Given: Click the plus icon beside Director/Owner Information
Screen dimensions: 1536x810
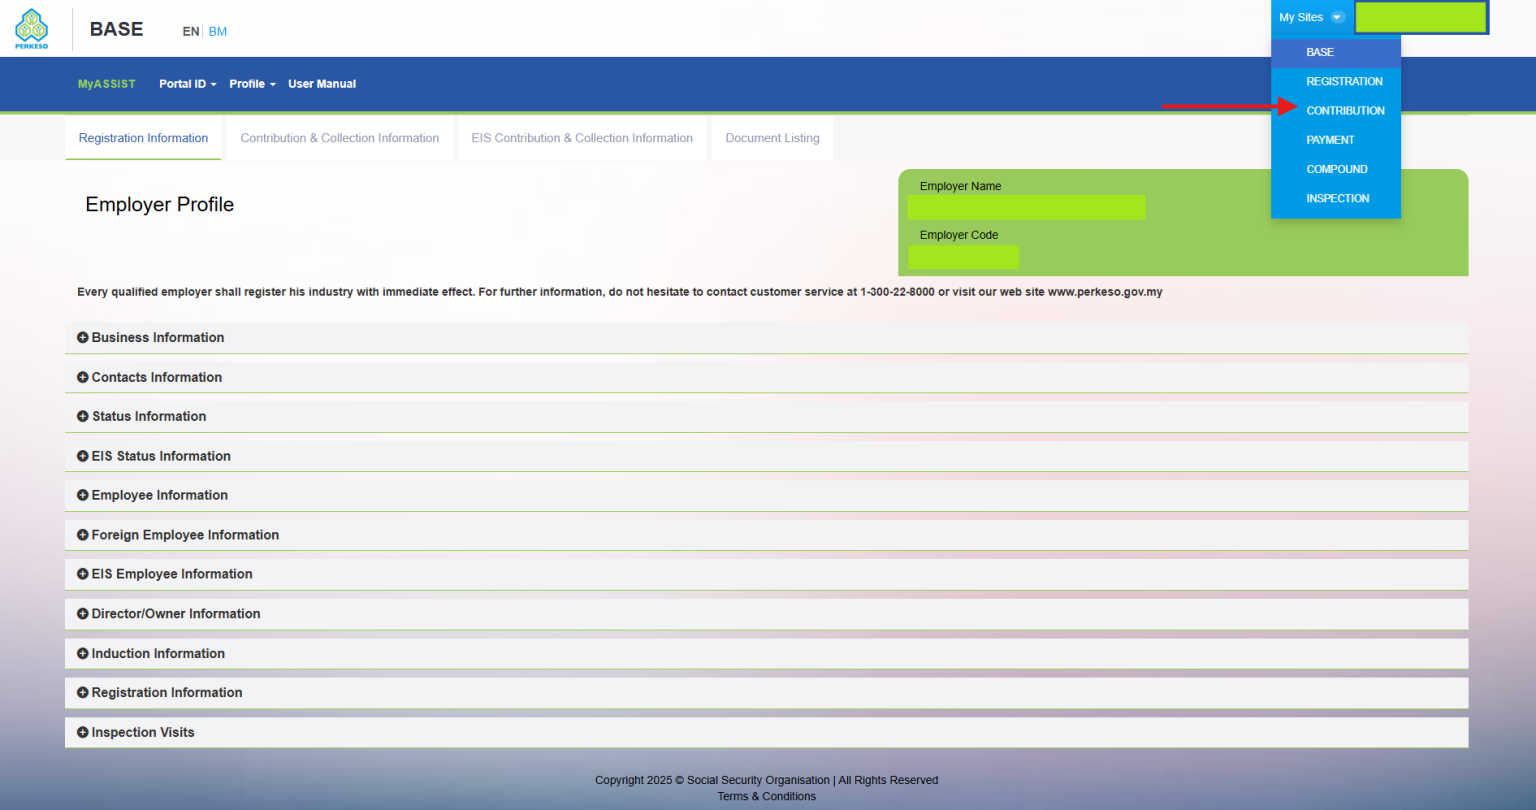Looking at the screenshot, I should coord(82,613).
